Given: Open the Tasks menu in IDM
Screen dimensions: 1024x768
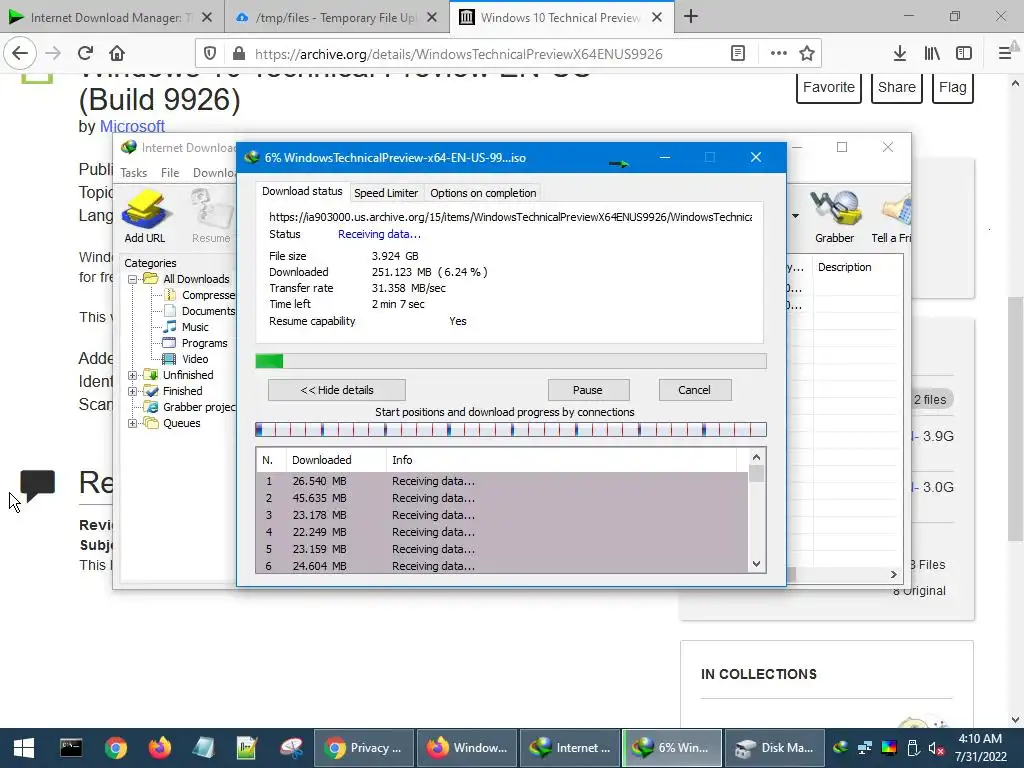Looking at the screenshot, I should [134, 172].
